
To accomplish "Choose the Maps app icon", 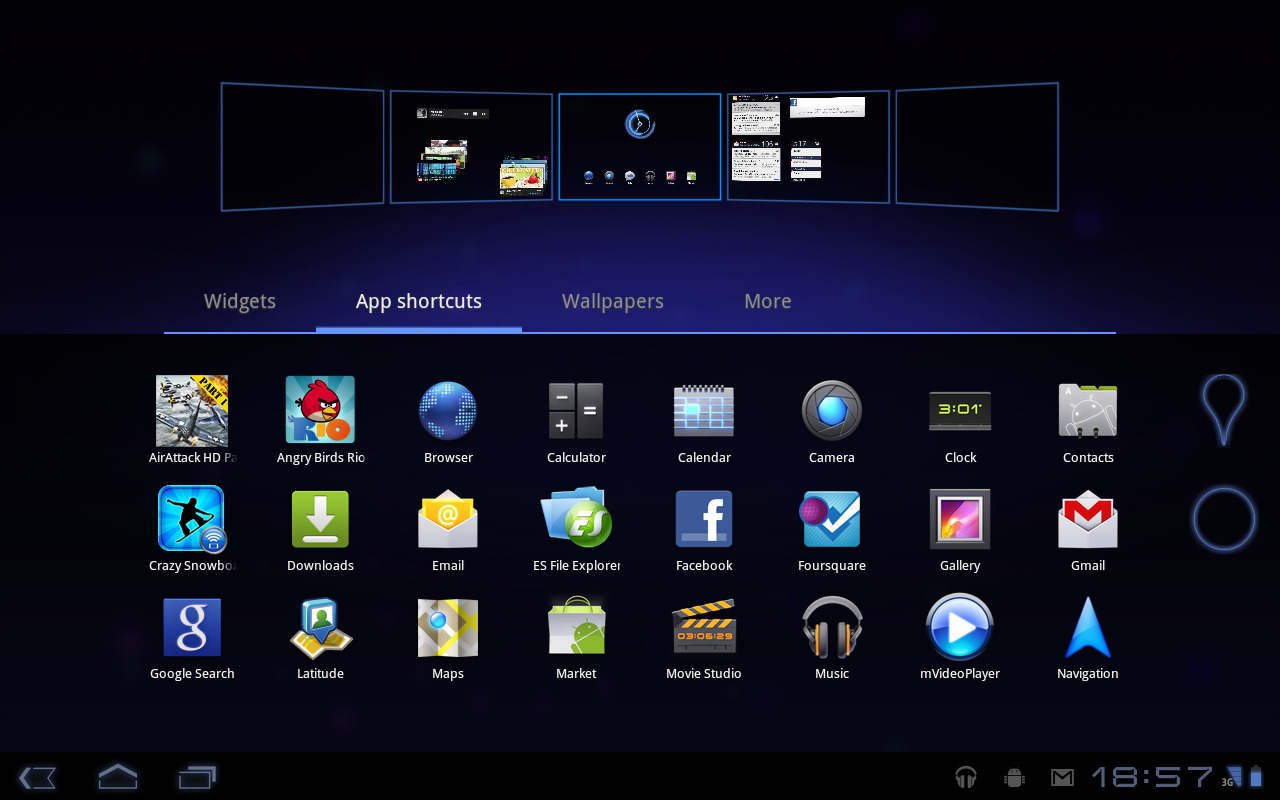I will tap(448, 627).
